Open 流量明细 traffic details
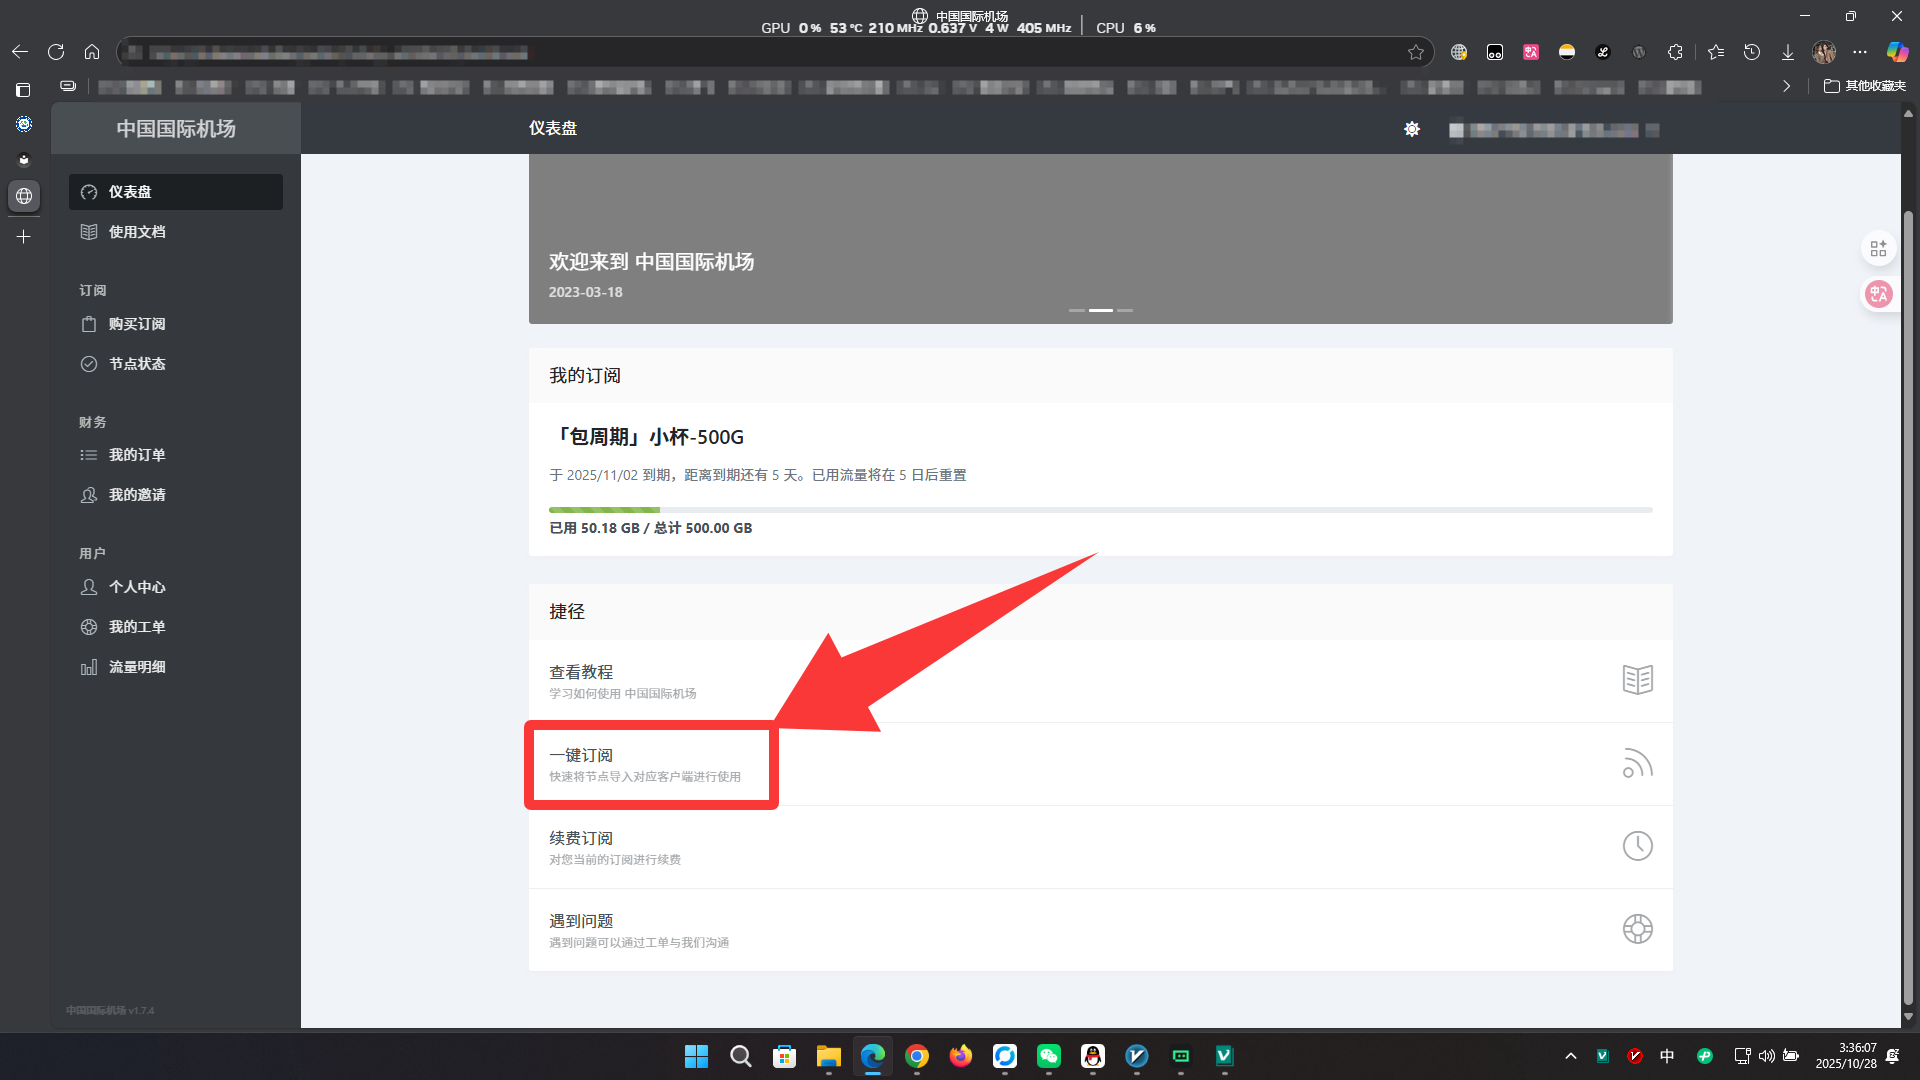1920x1080 pixels. click(x=137, y=667)
